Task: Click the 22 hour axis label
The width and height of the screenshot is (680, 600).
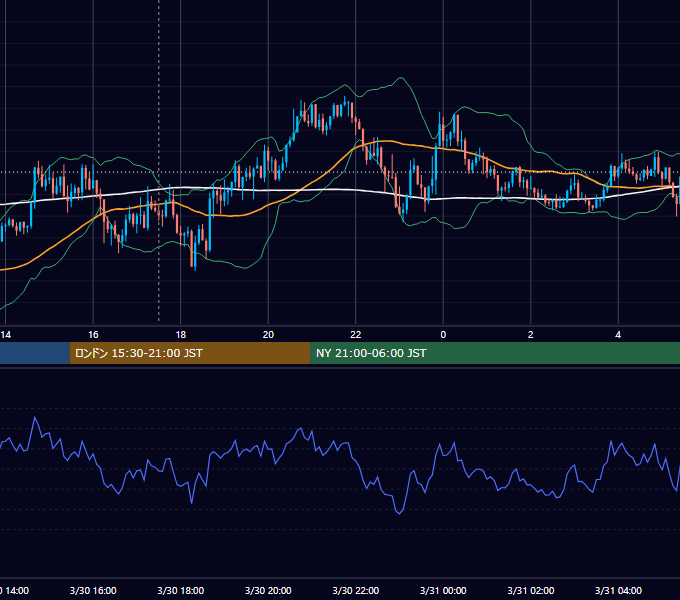Action: (356, 335)
